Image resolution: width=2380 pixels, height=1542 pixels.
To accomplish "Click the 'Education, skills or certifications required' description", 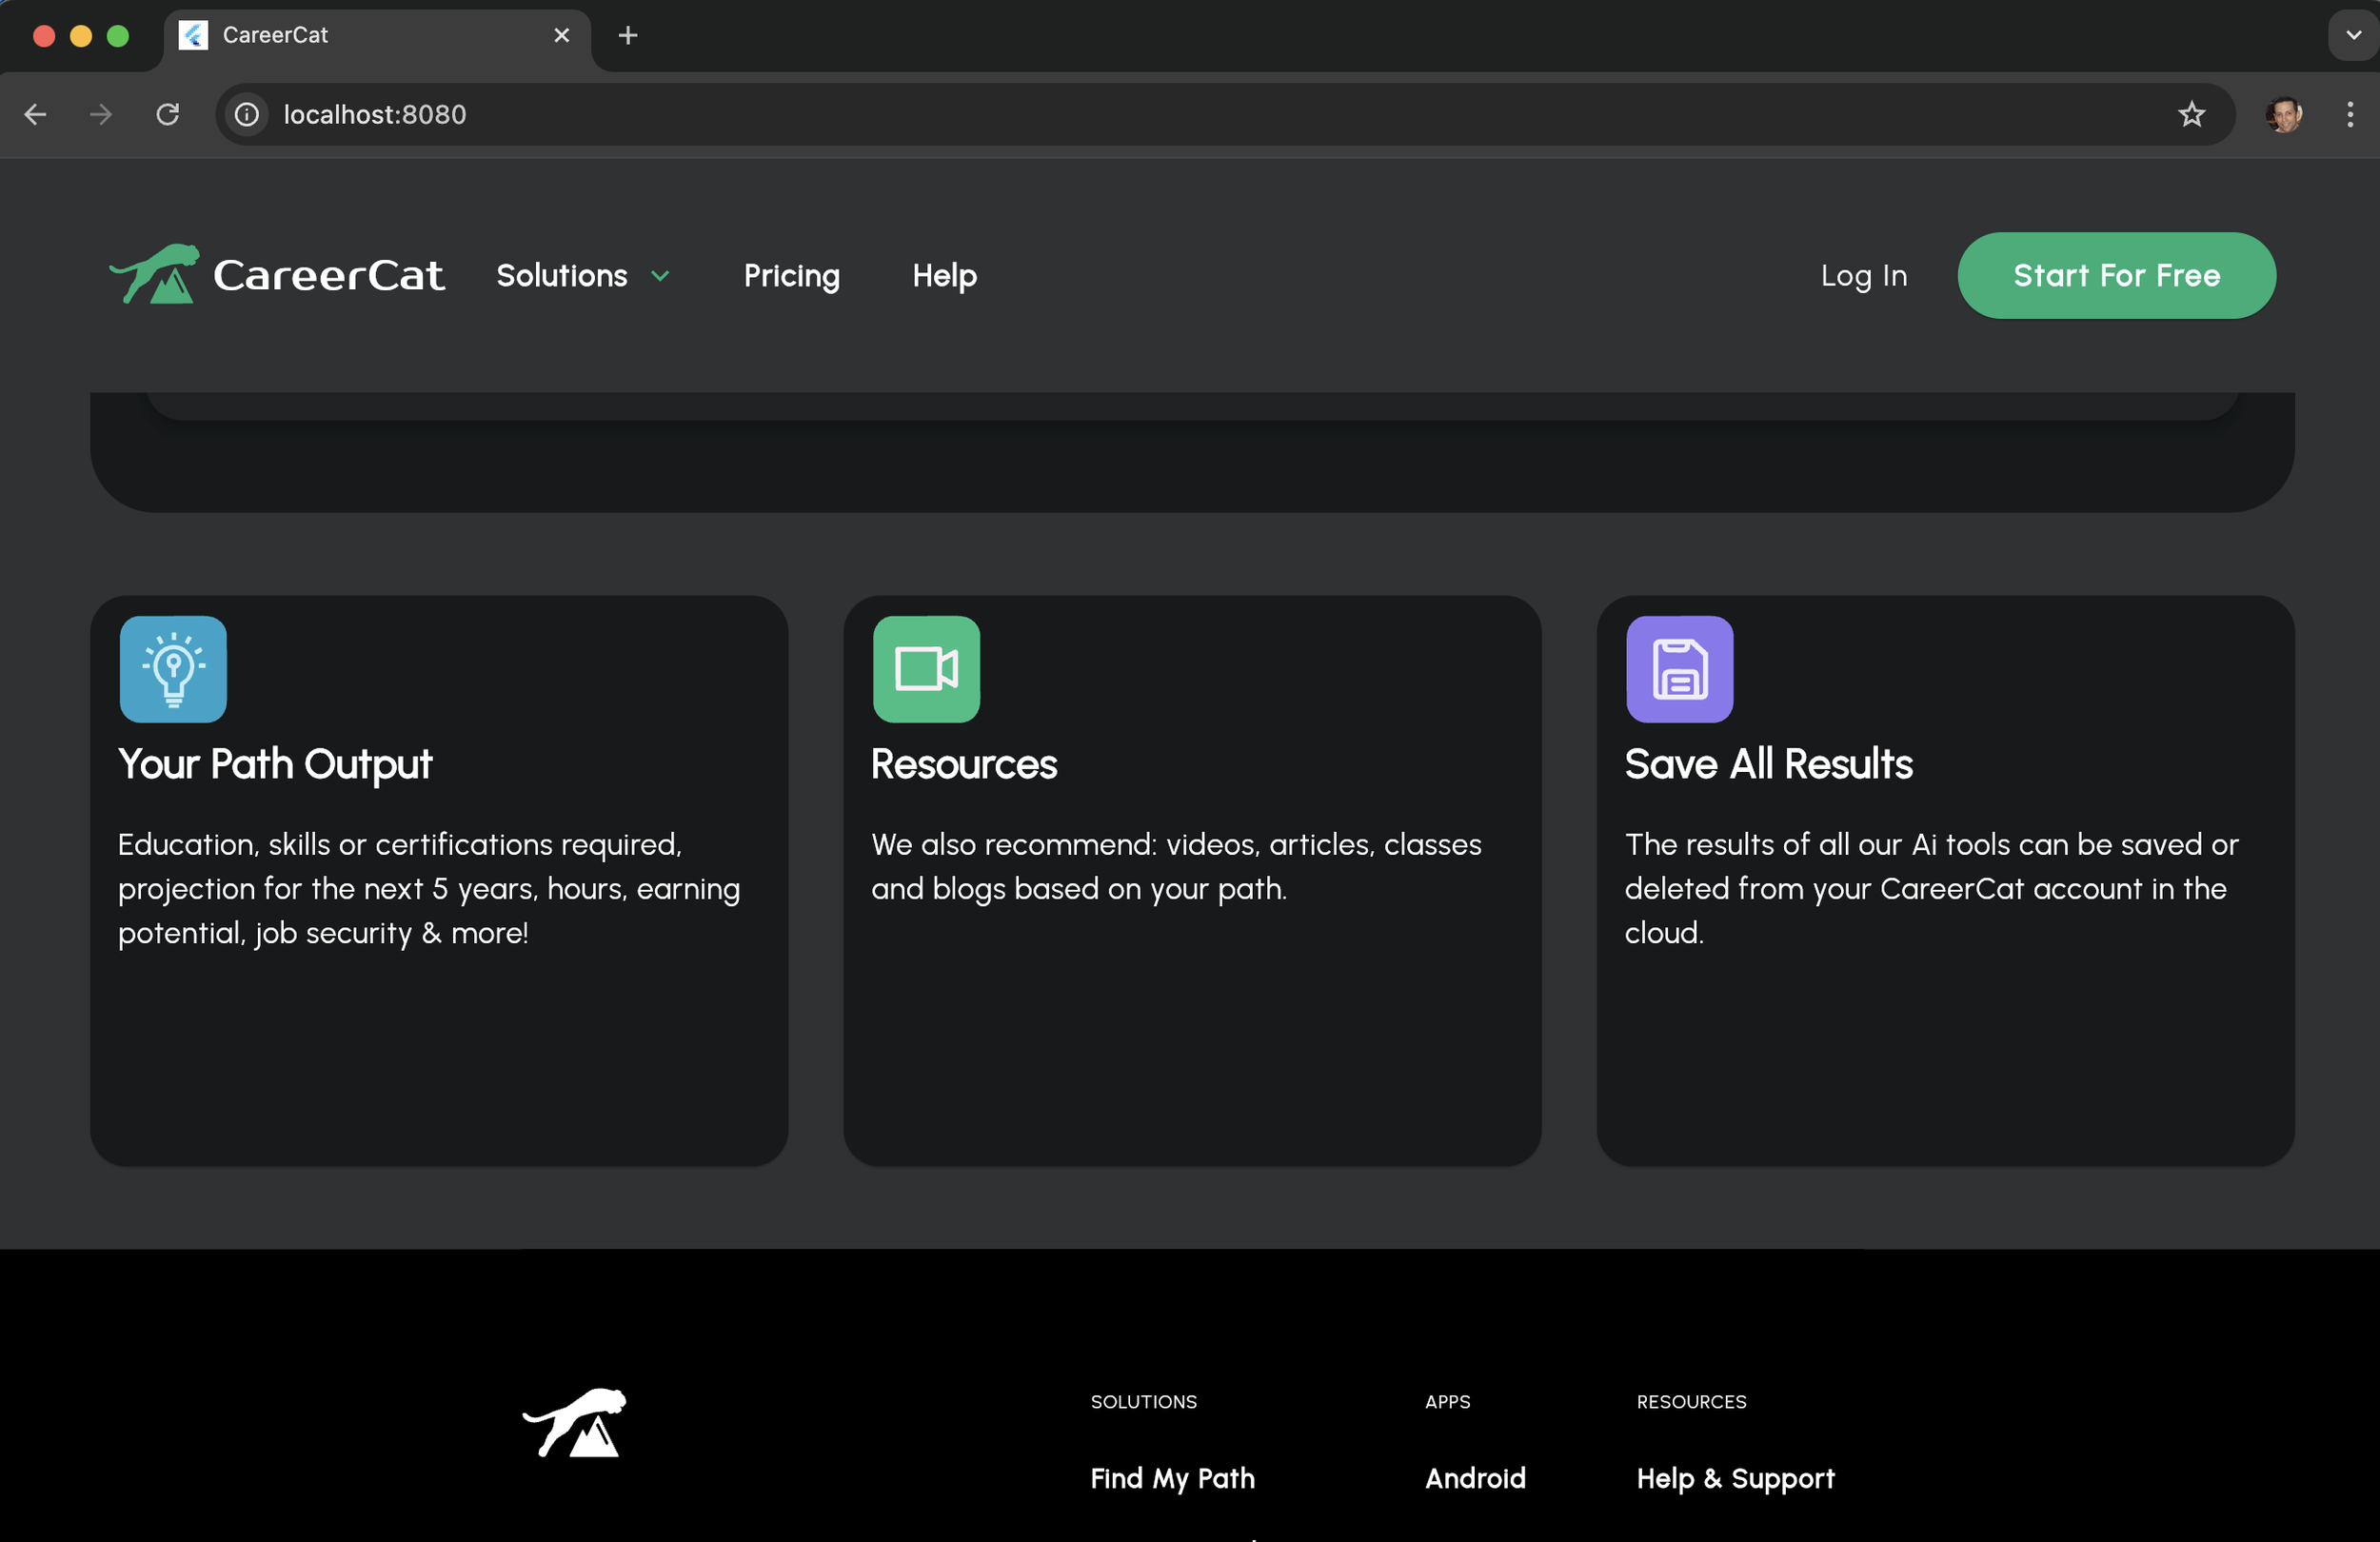I will [430, 889].
